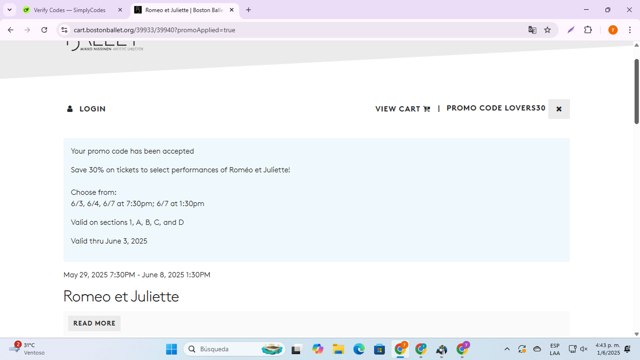
Task: Click the 'Valid thru June 3, 2025' text
Action: pyautogui.click(x=109, y=241)
